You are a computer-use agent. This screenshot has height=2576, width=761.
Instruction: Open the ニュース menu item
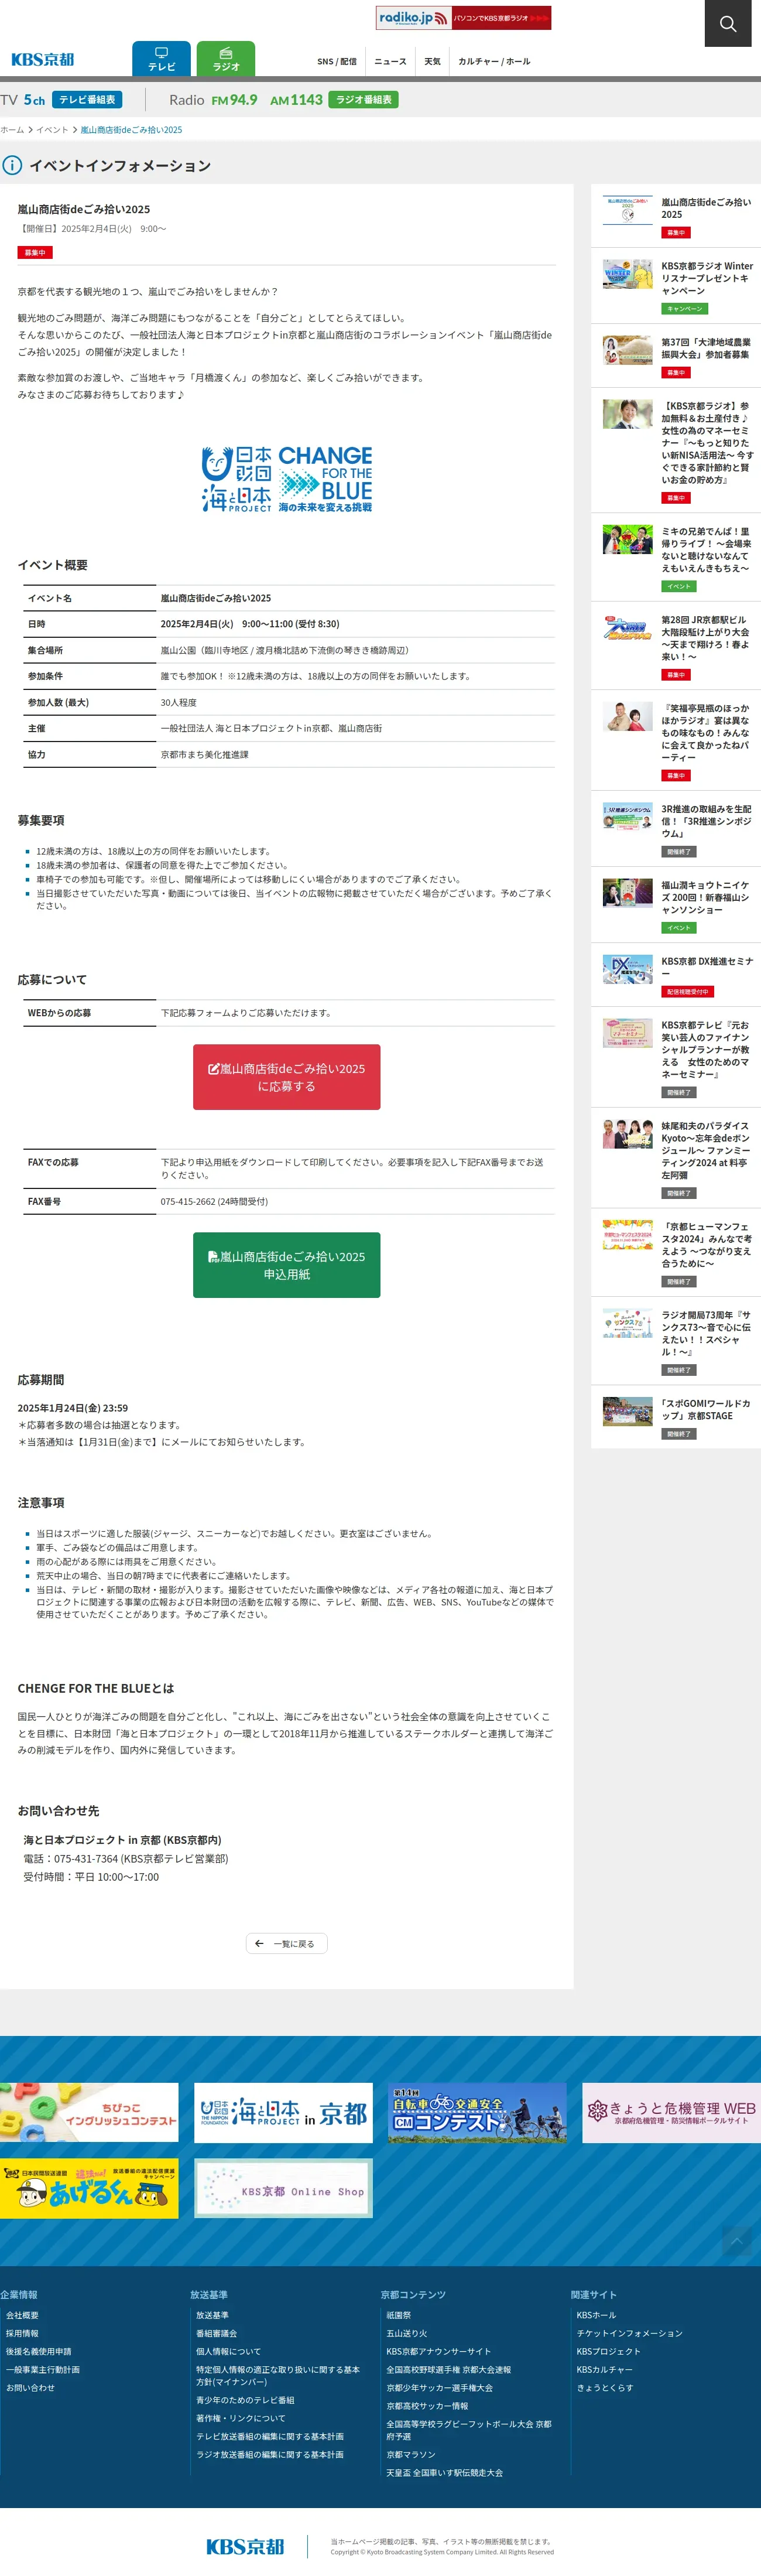(390, 62)
